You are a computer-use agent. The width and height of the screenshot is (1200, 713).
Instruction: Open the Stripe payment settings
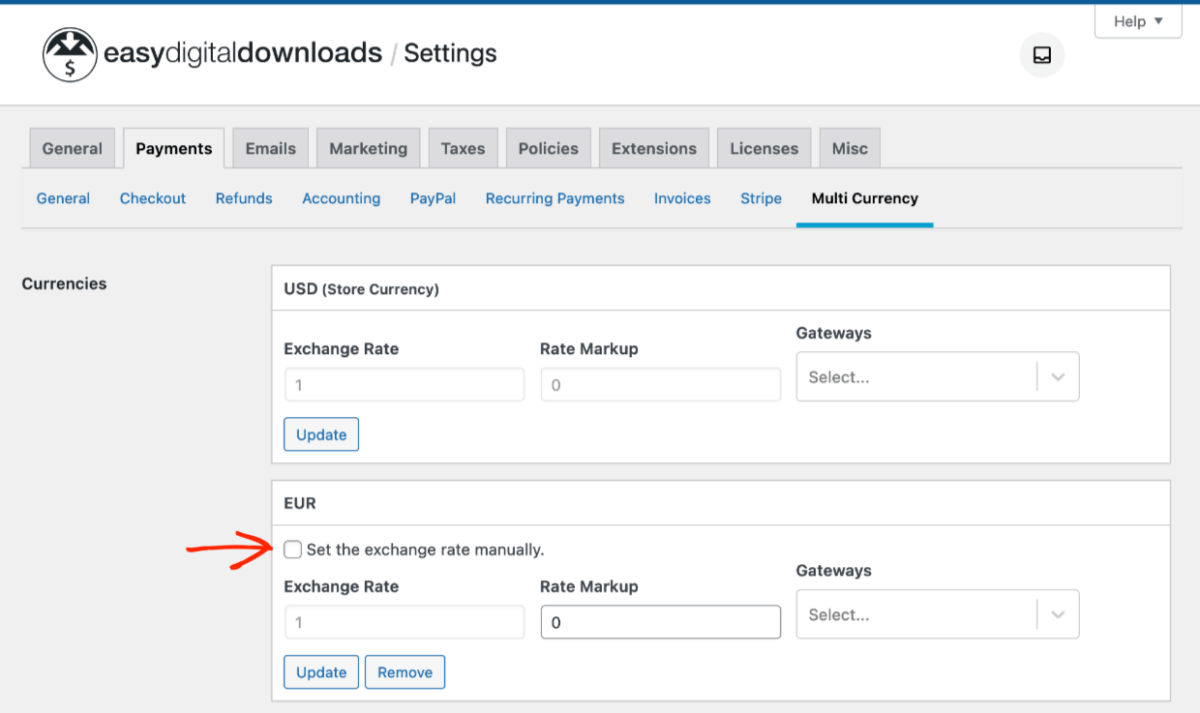760,198
